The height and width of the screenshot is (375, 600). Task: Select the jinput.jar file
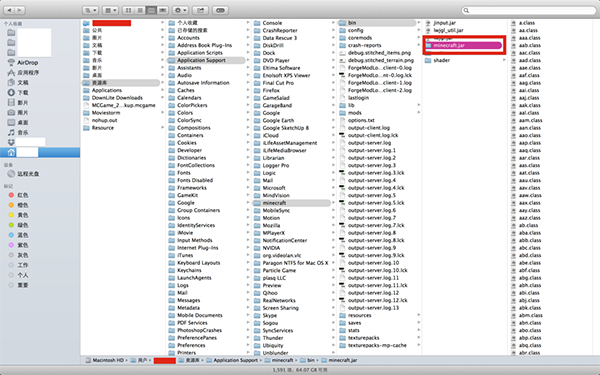[444, 23]
